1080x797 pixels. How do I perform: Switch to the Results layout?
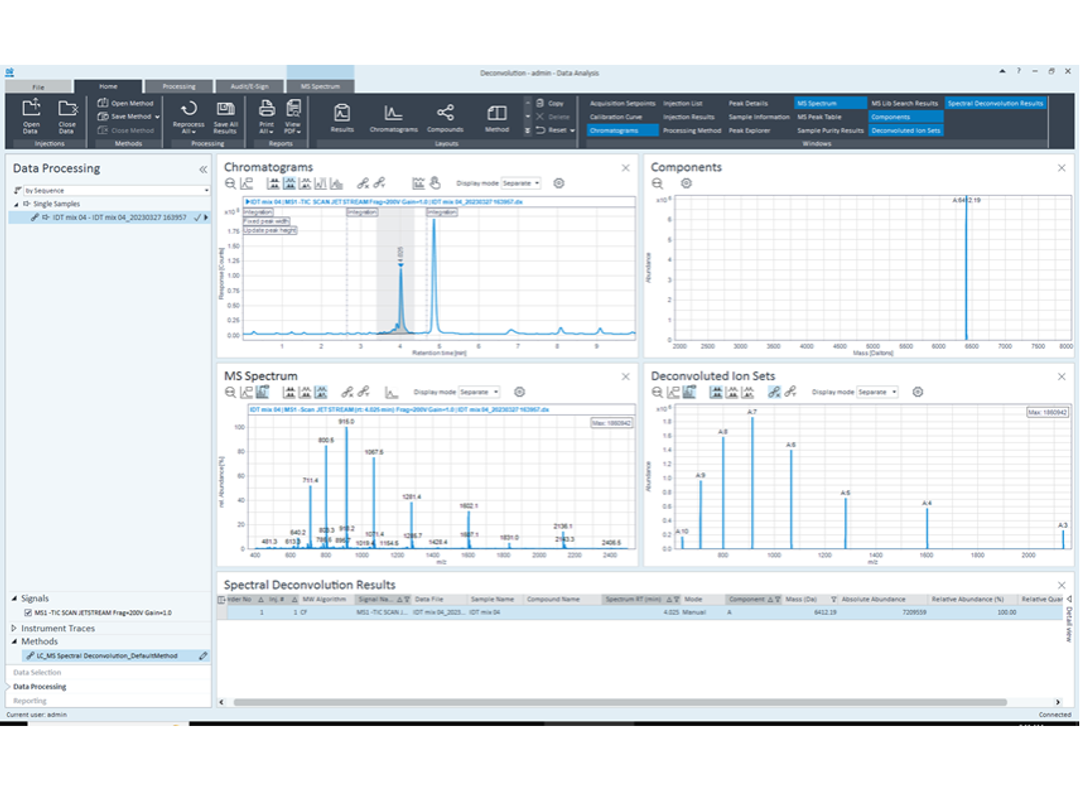click(342, 117)
